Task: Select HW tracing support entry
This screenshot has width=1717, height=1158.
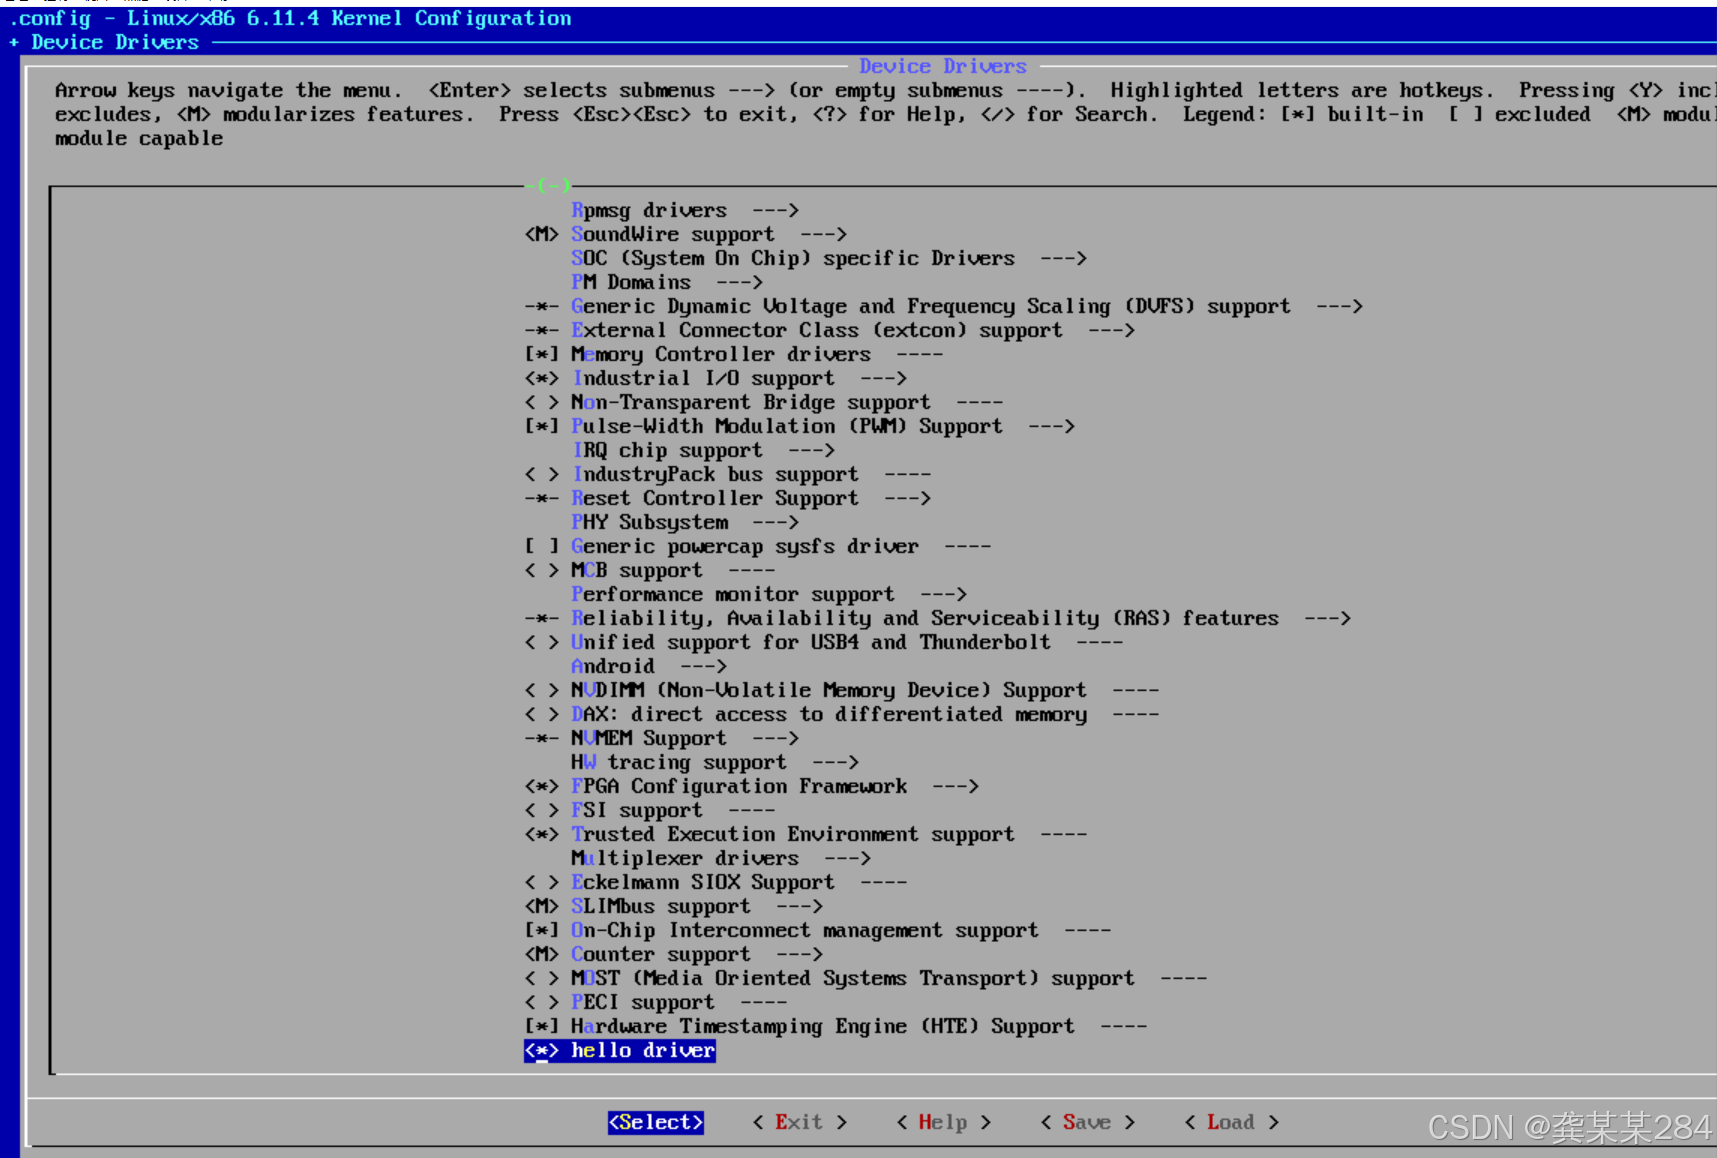Action: (679, 762)
